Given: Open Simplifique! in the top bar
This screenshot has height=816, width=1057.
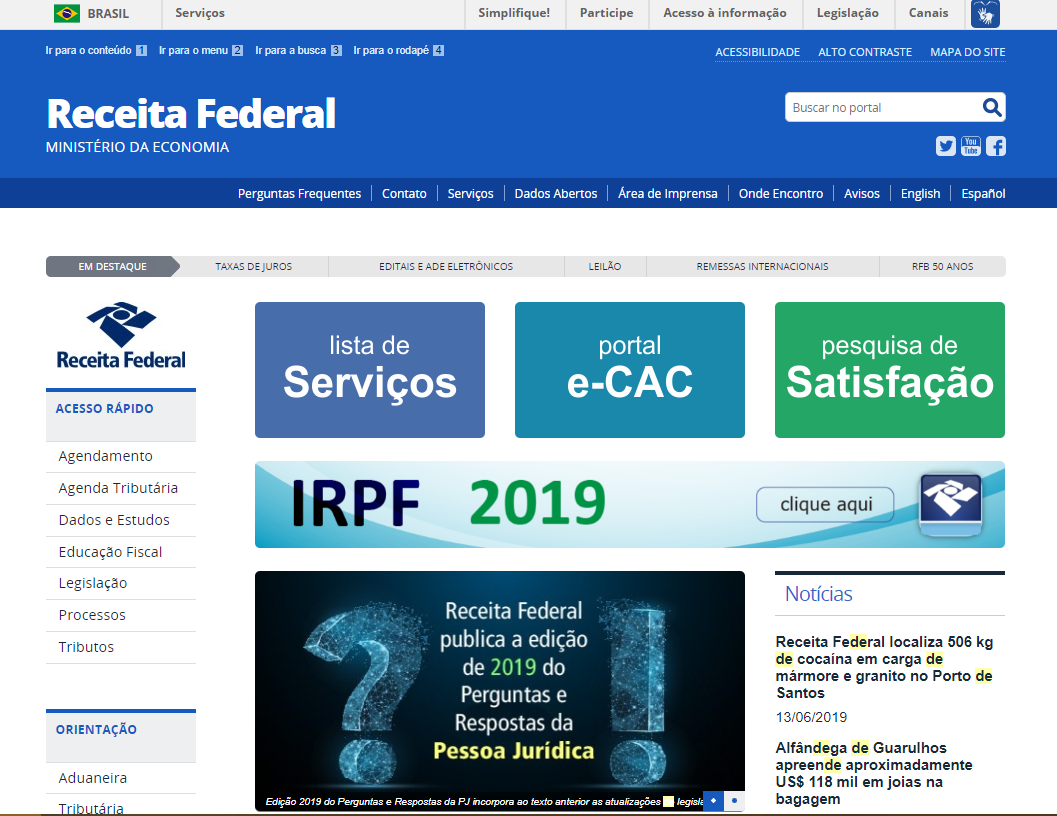Looking at the screenshot, I should tap(514, 13).
